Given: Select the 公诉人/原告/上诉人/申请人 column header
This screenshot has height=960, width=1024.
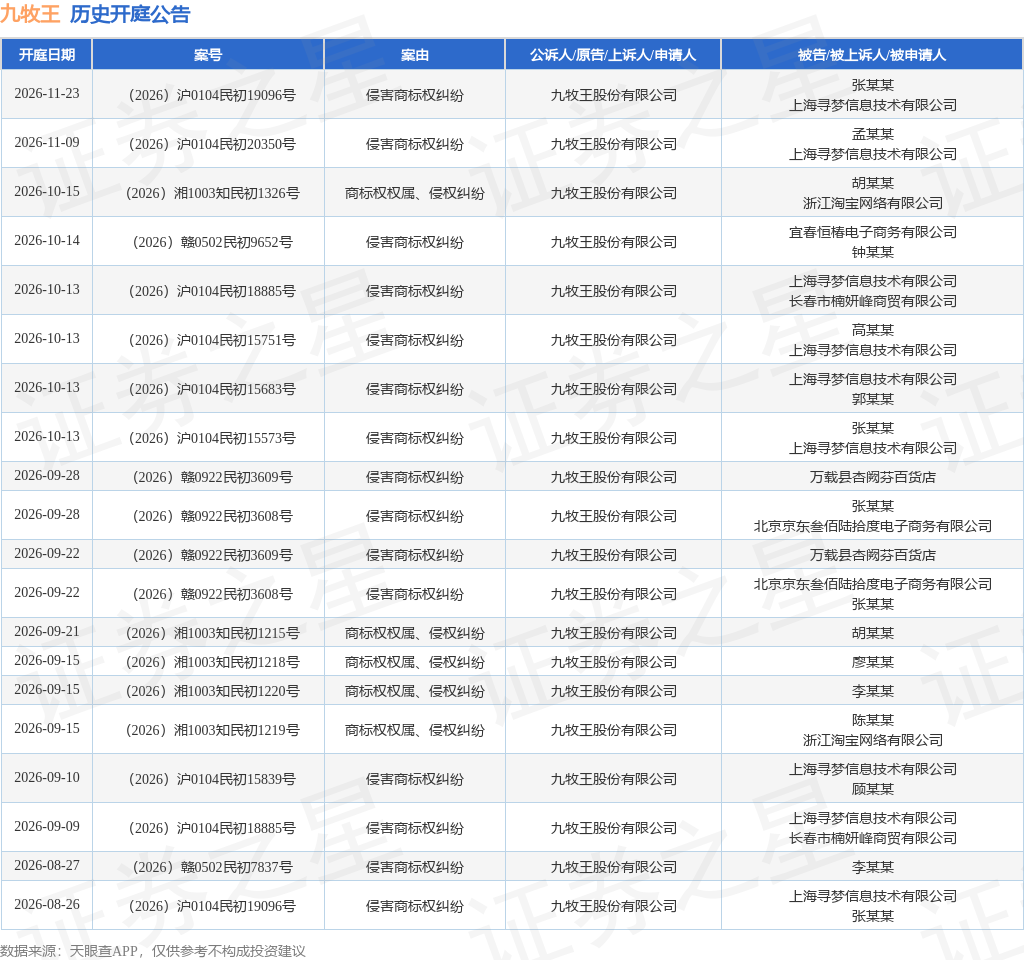Looking at the screenshot, I should pyautogui.click(x=613, y=55).
